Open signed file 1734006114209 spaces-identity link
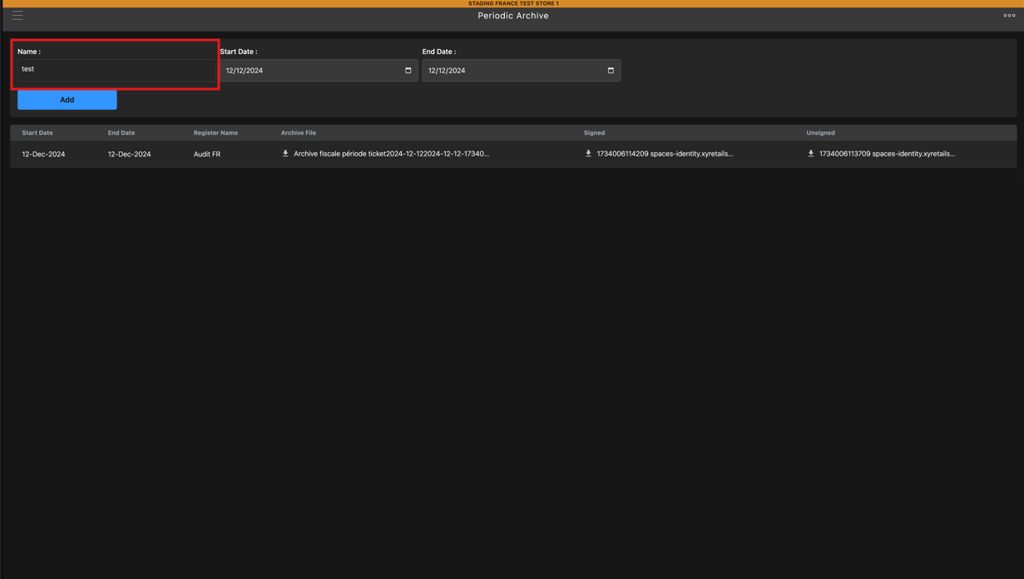This screenshot has width=1024, height=579. (x=665, y=154)
